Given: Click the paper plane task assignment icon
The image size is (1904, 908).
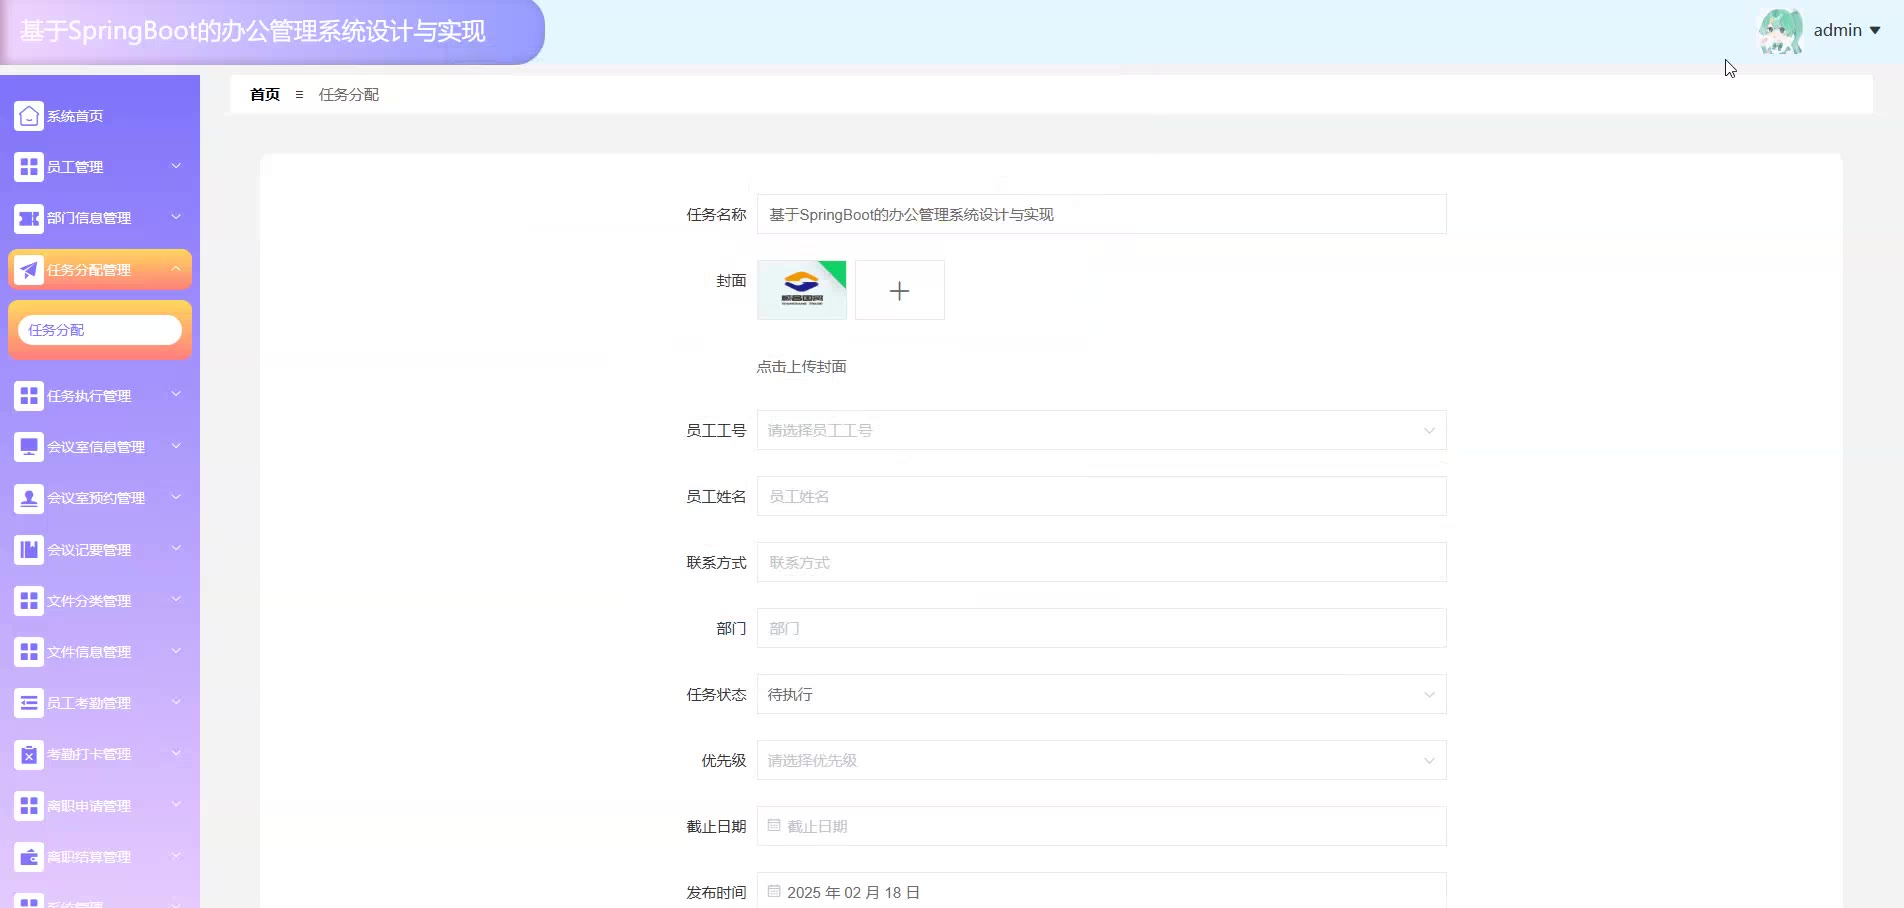Looking at the screenshot, I should click(29, 270).
